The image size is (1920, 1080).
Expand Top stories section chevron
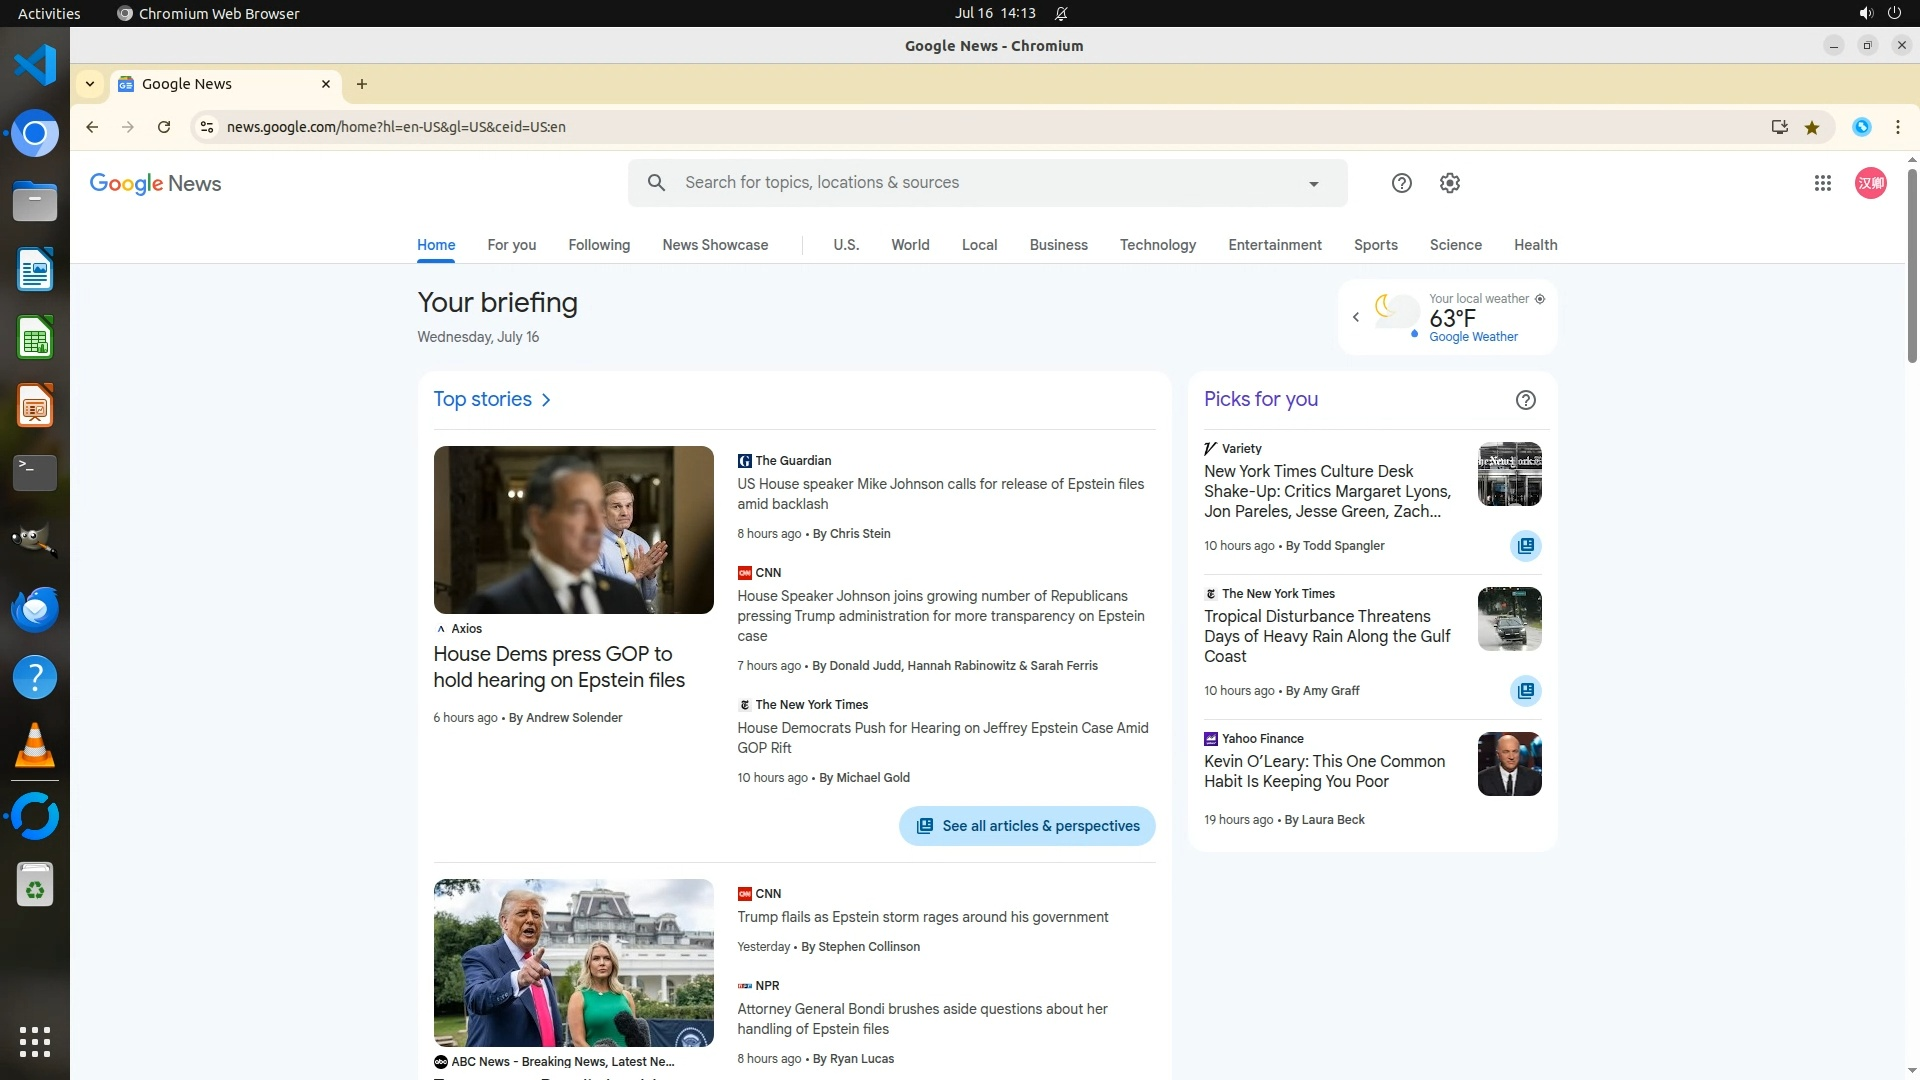pyautogui.click(x=546, y=400)
